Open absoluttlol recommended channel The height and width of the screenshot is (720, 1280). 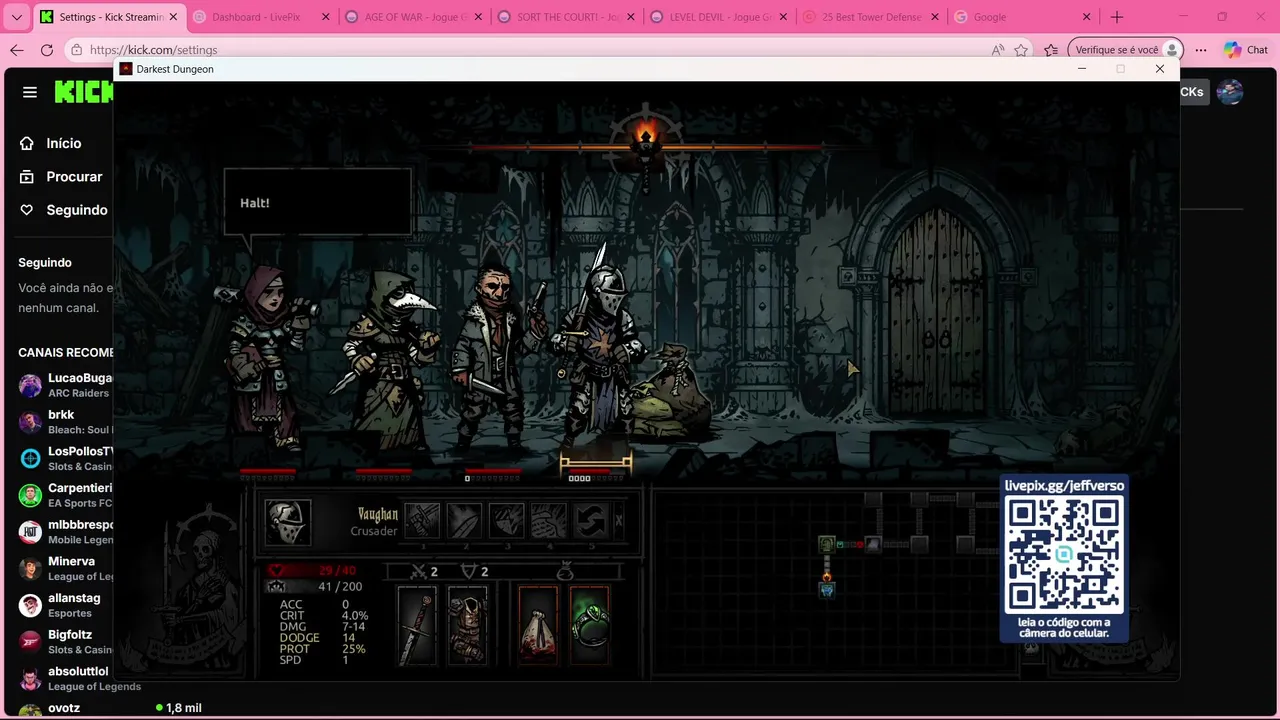78,678
